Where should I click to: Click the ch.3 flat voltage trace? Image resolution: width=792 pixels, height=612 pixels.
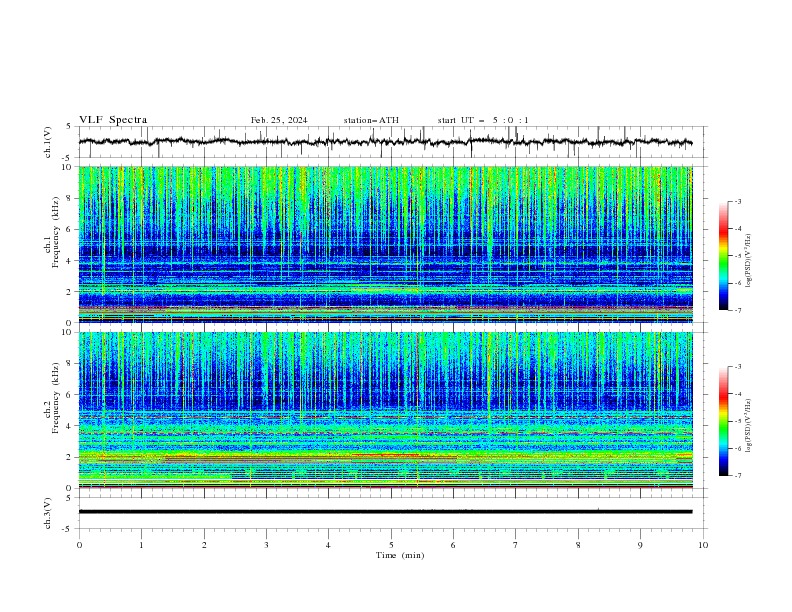(x=385, y=512)
